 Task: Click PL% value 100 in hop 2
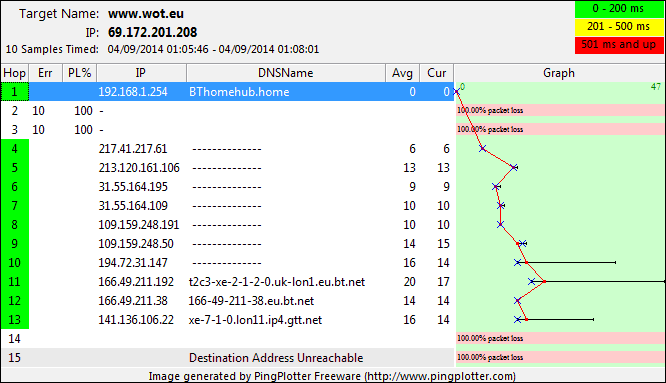pyautogui.click(x=83, y=111)
